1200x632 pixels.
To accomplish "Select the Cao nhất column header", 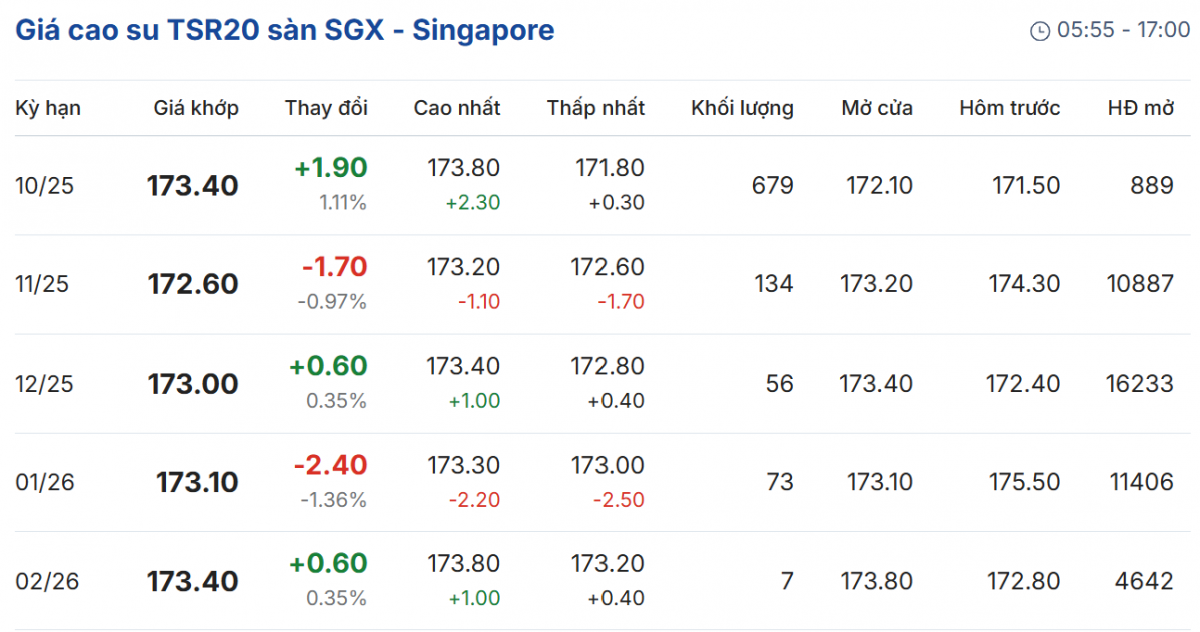I will 457,108.
